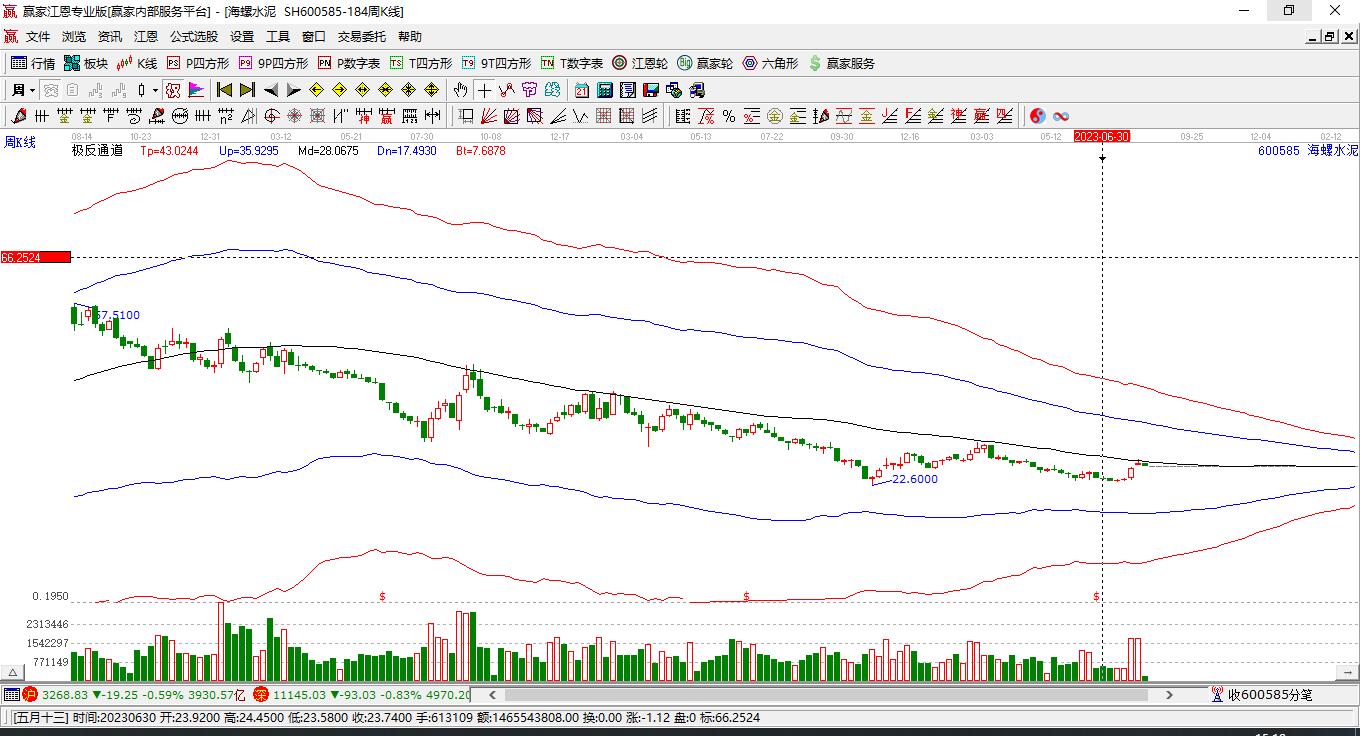The image size is (1360, 736).
Task: Click the infinity symbol icon
Action: click(1061, 116)
